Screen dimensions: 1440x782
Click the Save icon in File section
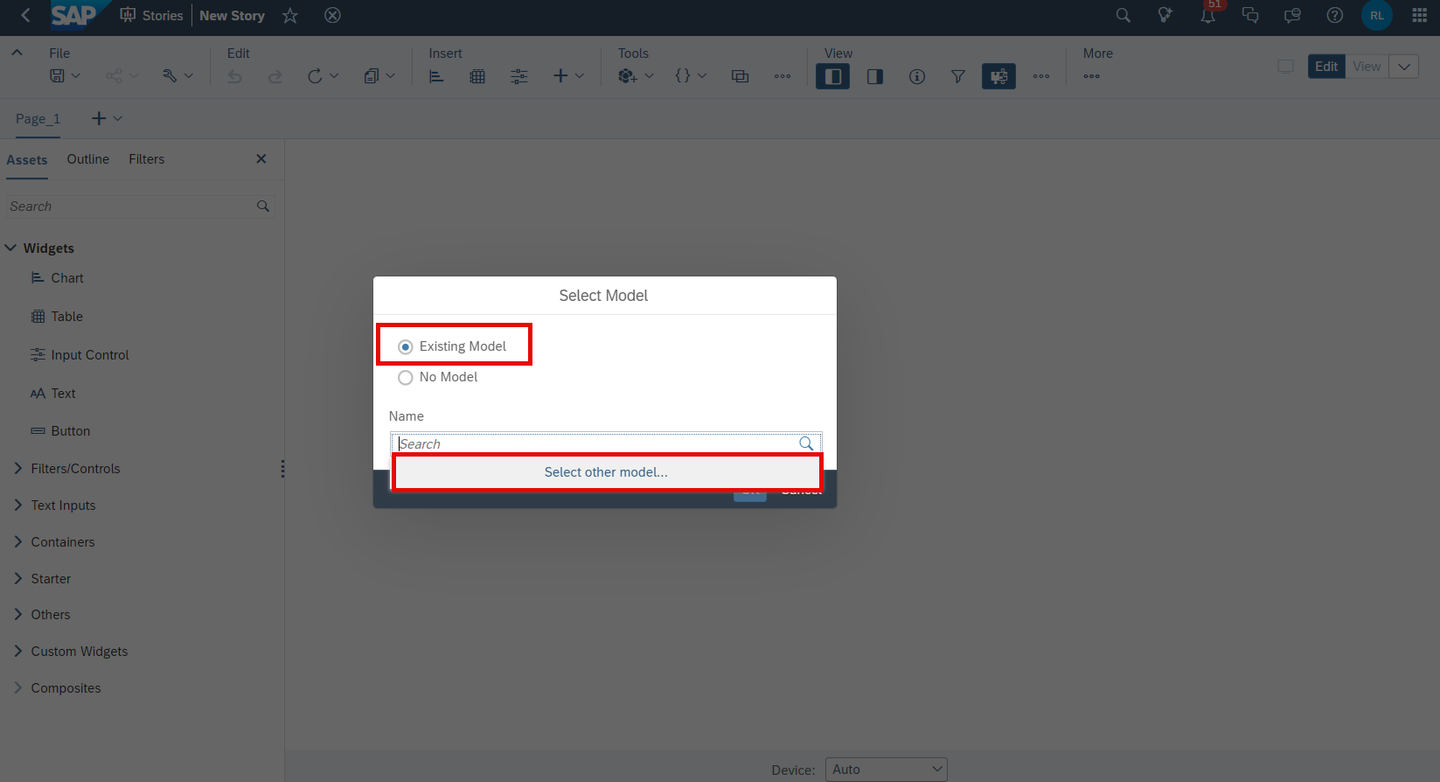57,76
